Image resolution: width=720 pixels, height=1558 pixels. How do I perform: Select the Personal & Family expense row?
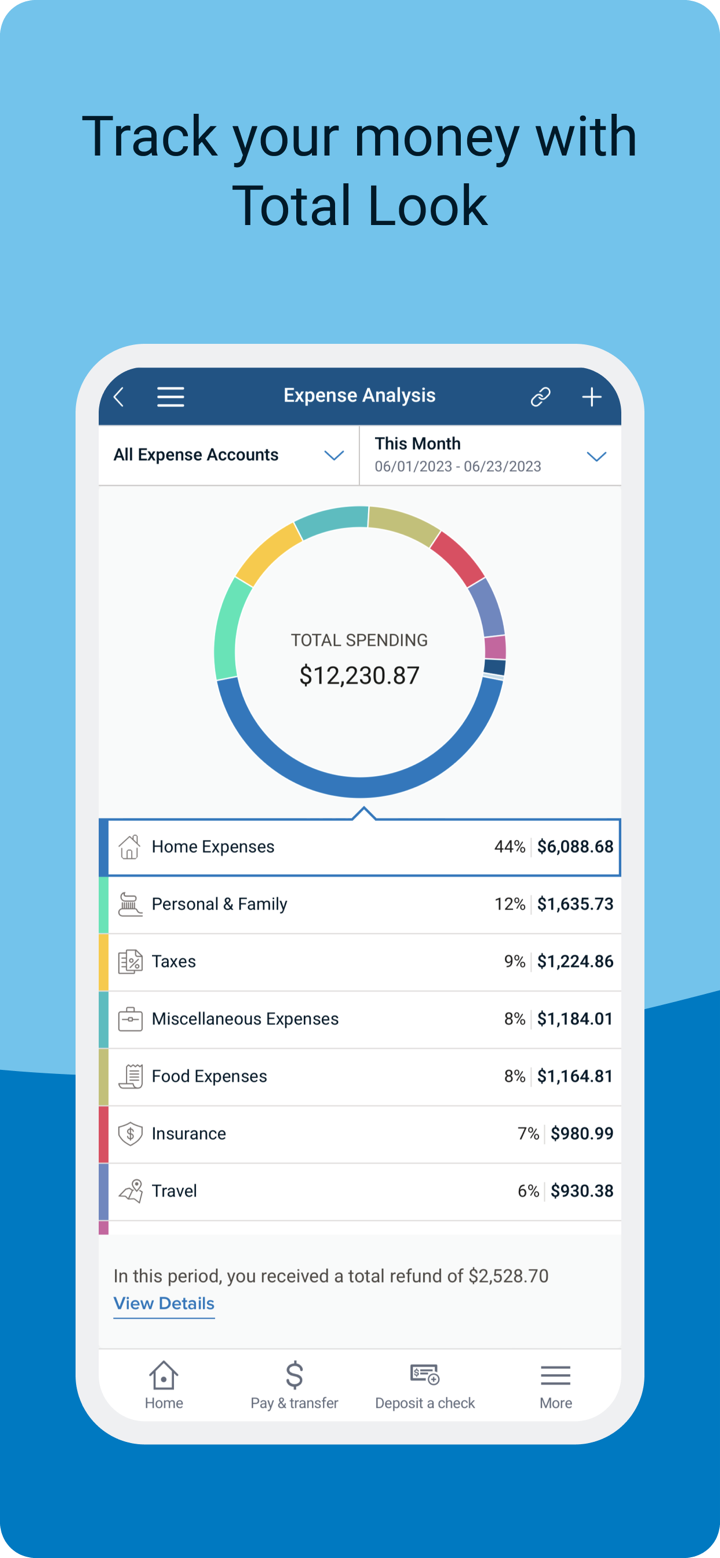click(x=360, y=905)
